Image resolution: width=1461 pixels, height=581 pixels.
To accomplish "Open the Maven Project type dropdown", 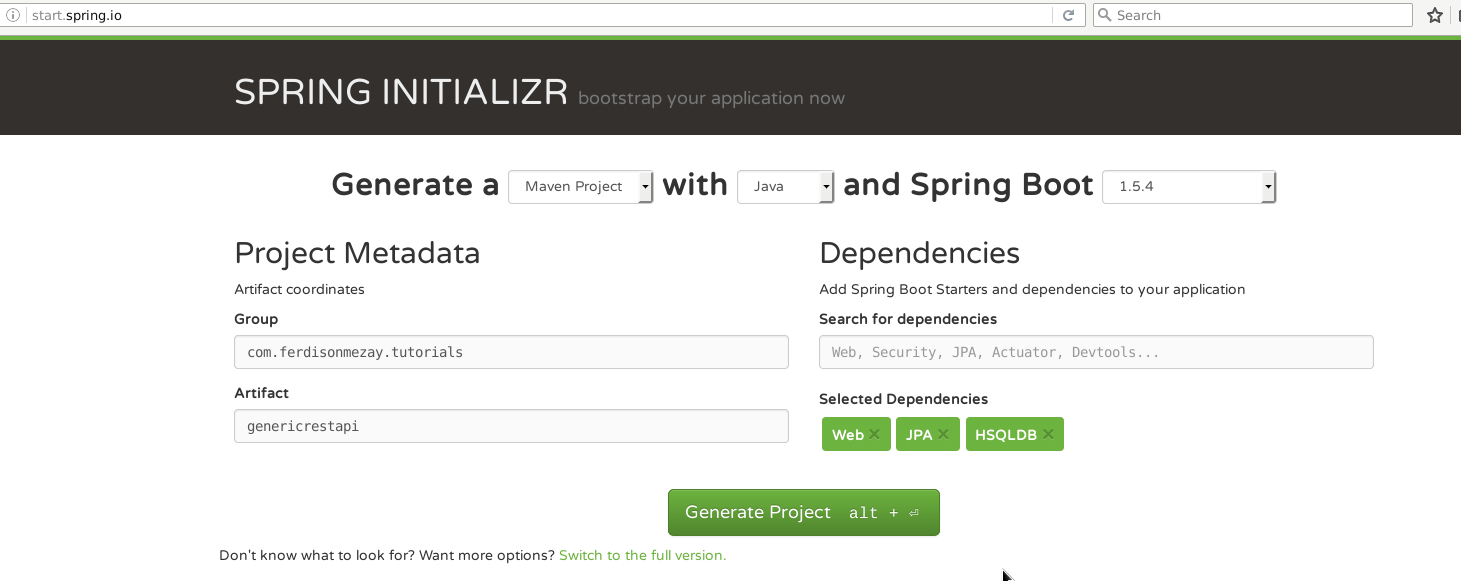I will pos(580,187).
